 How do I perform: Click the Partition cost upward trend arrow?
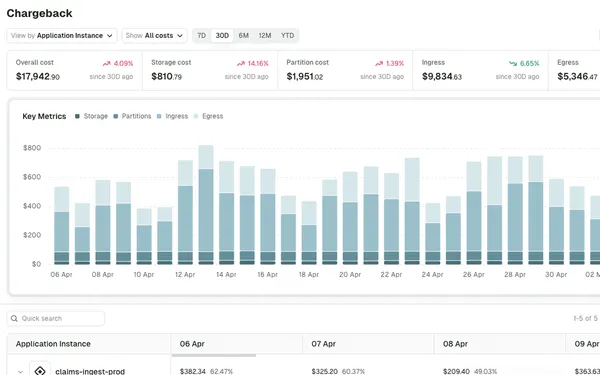tap(379, 64)
